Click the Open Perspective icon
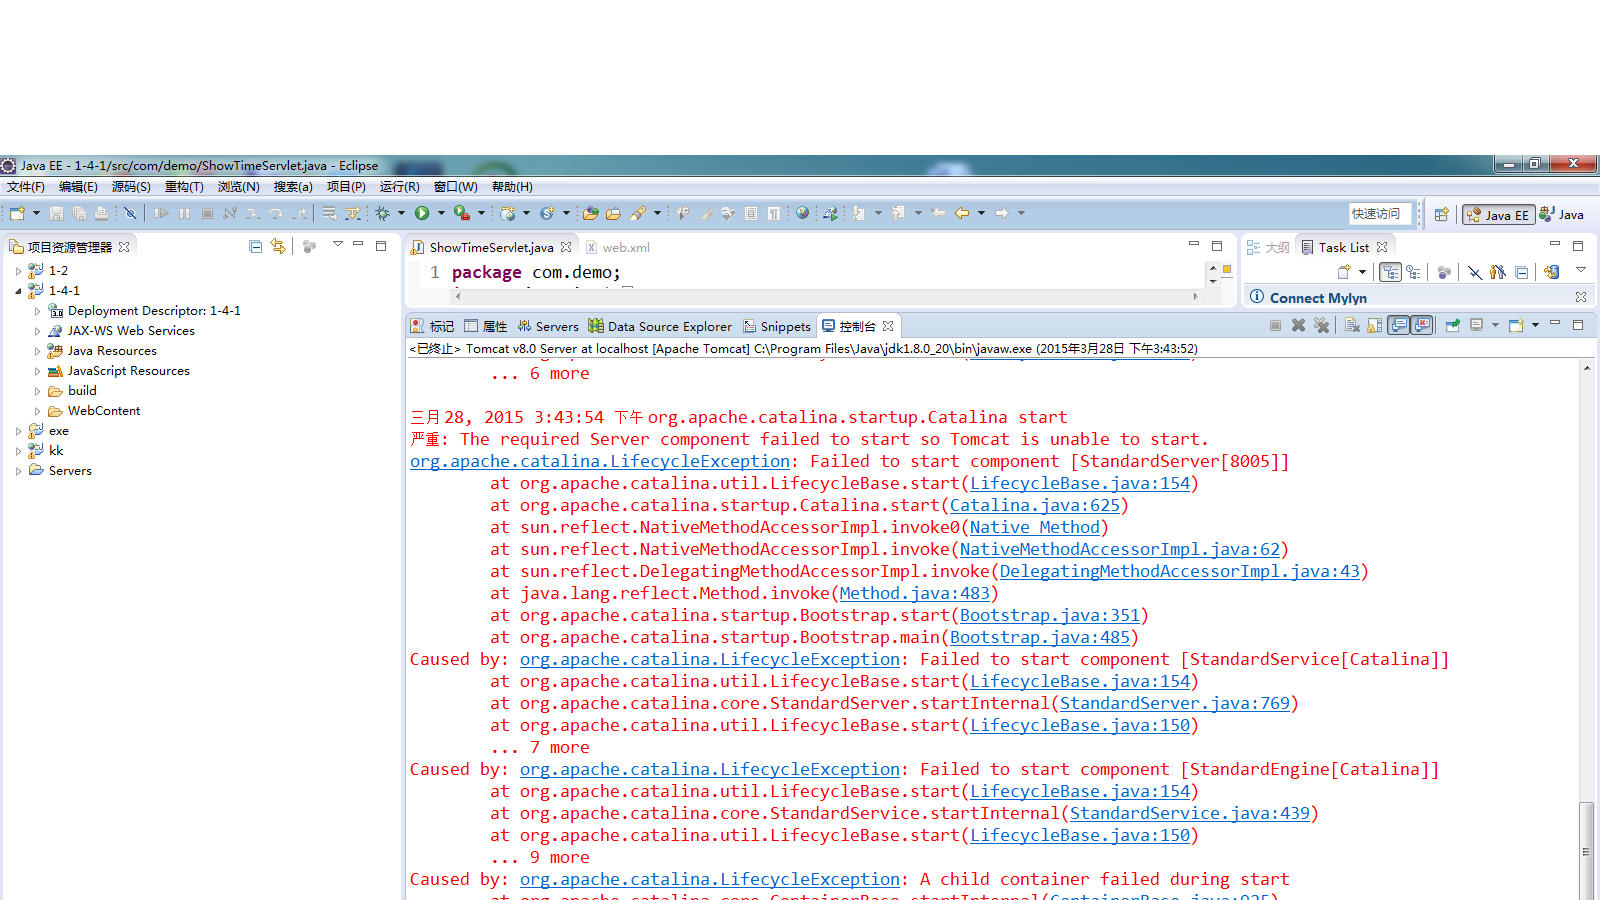The image size is (1600, 900). pos(1442,214)
